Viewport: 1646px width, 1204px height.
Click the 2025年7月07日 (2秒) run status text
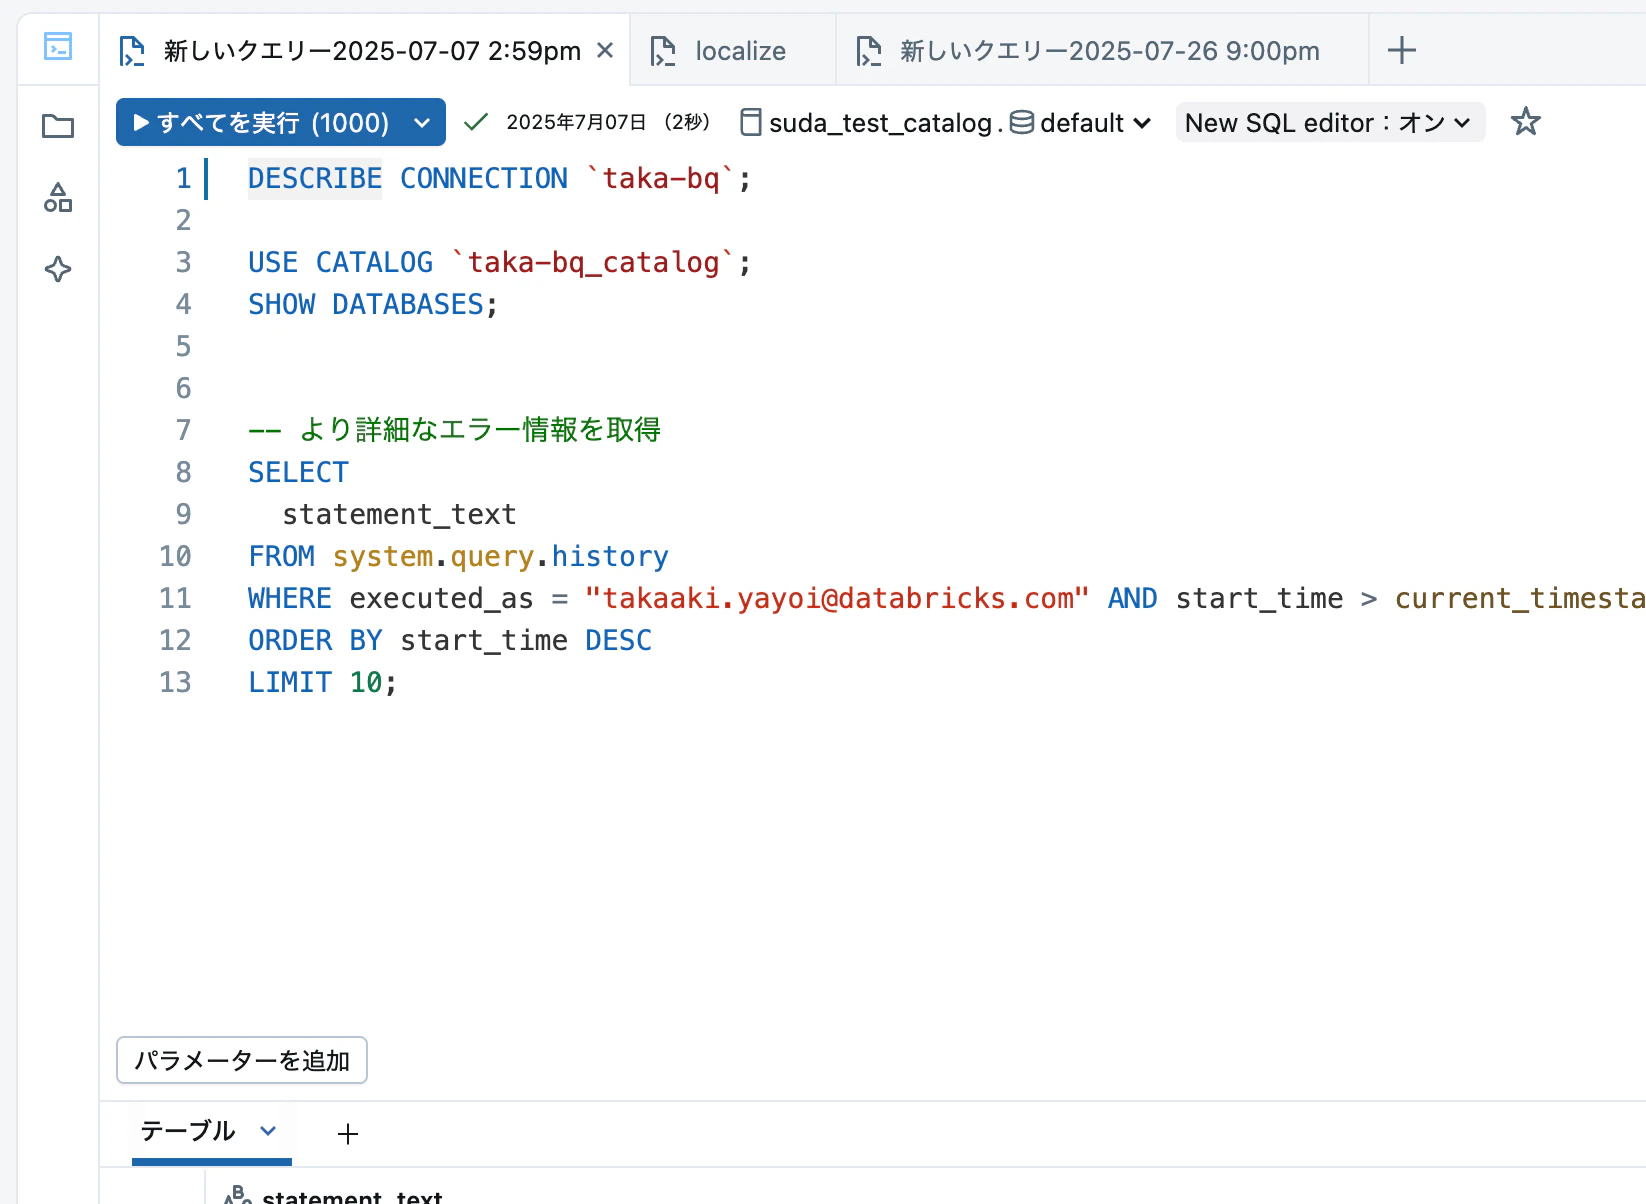(x=608, y=122)
